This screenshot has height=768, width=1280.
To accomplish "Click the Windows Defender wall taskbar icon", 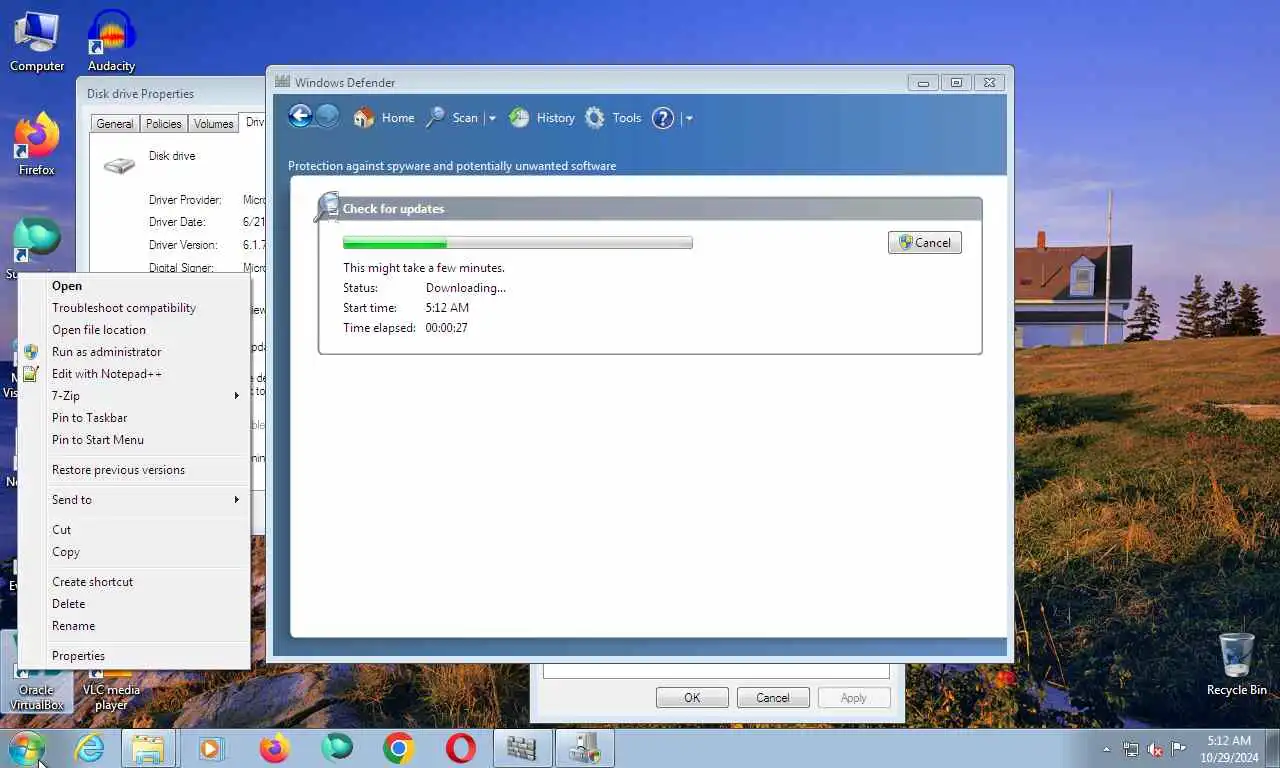I will pos(522,748).
